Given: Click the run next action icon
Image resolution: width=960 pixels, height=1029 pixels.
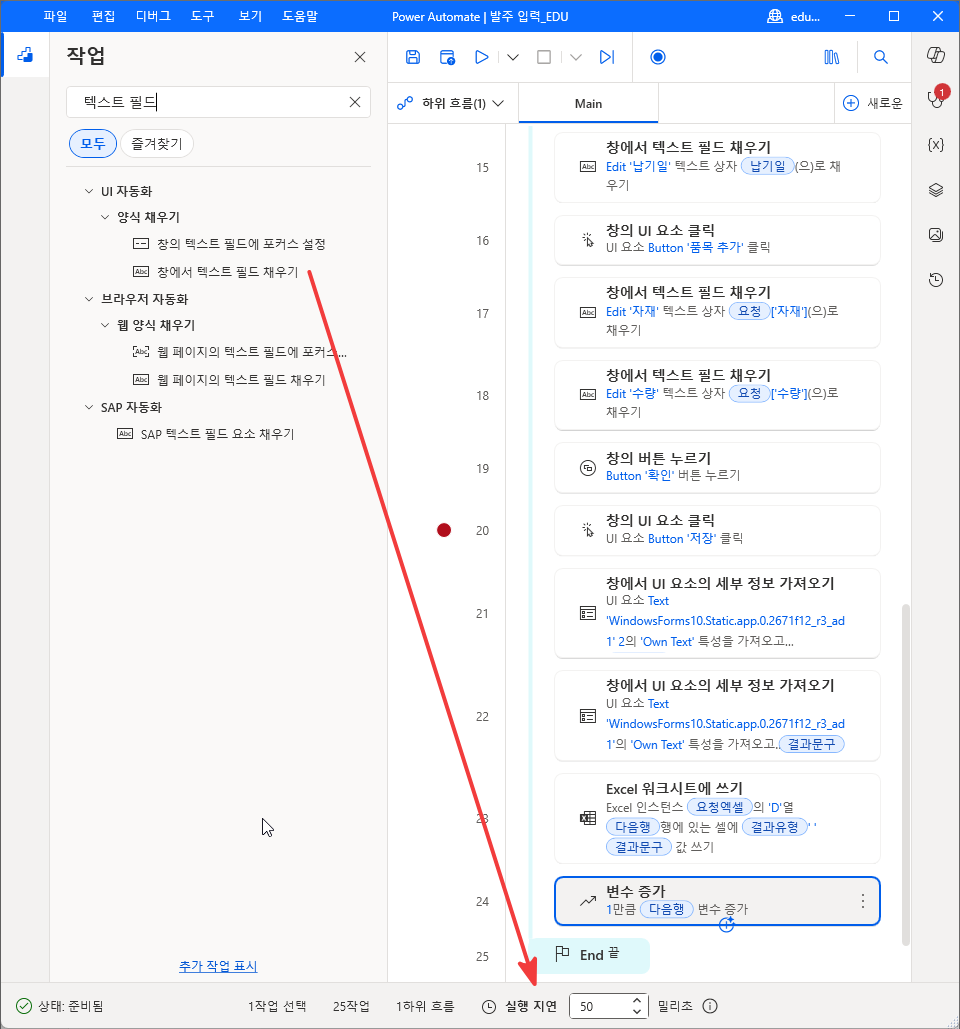Looking at the screenshot, I should click(607, 57).
